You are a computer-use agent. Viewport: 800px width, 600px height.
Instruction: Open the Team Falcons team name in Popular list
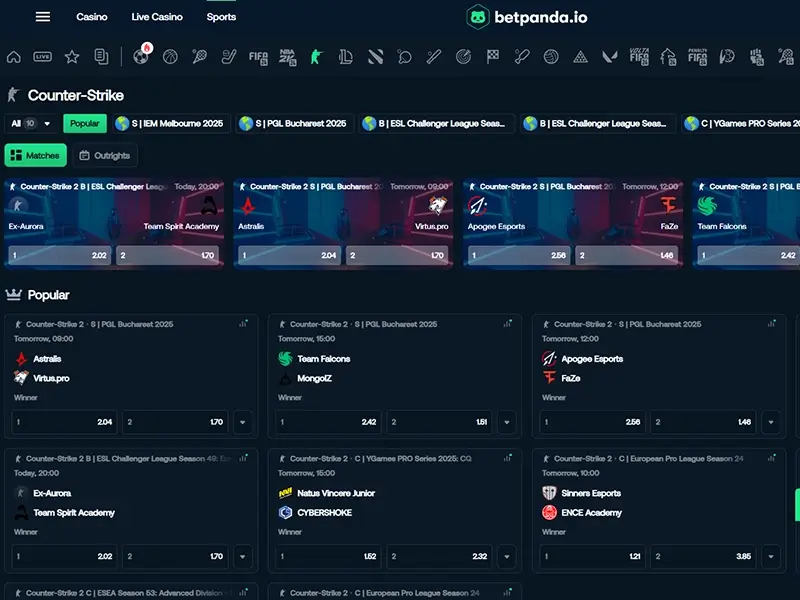pyautogui.click(x=323, y=359)
